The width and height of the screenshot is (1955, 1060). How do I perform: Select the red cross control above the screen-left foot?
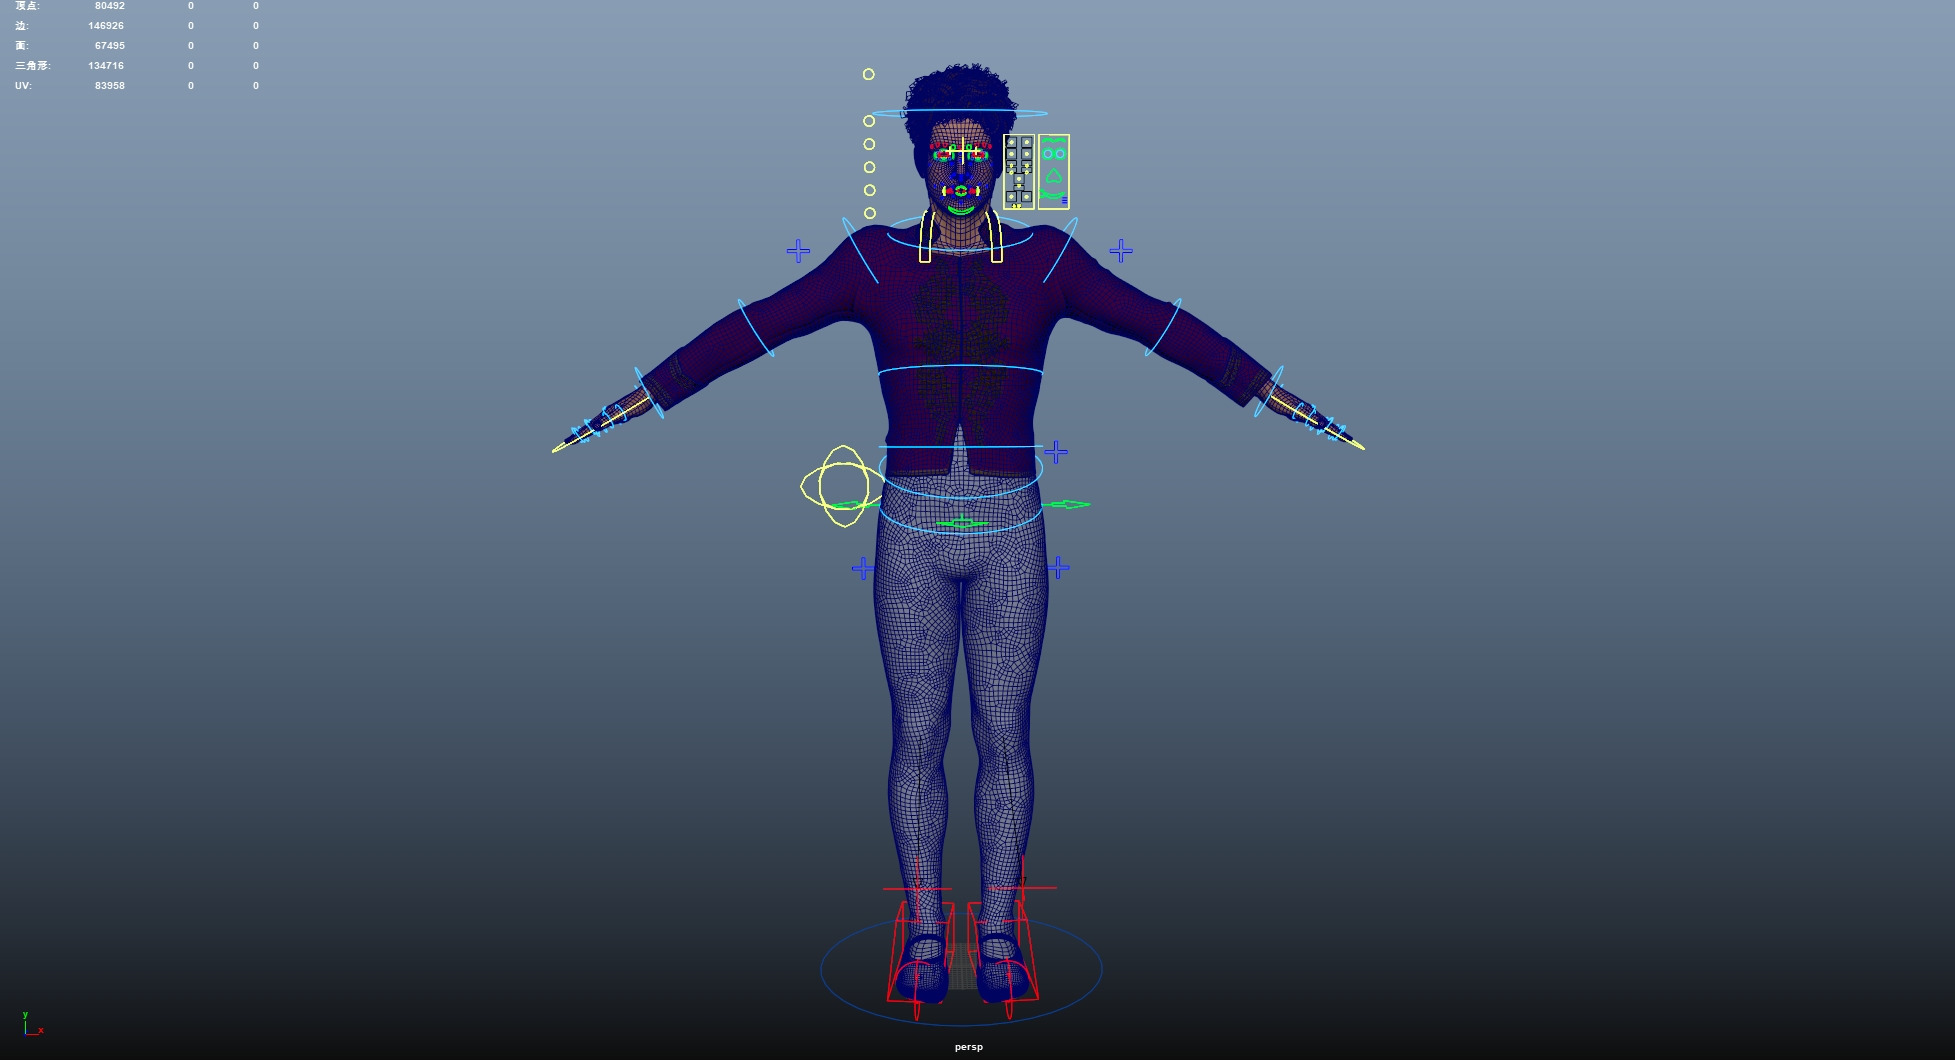click(918, 888)
